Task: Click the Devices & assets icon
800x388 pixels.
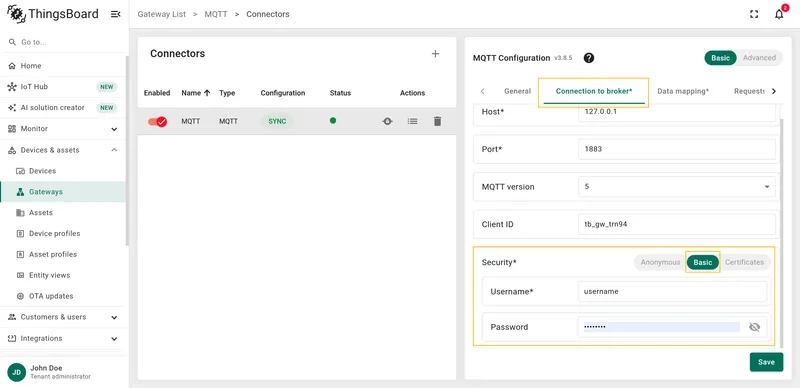Action: (12, 150)
